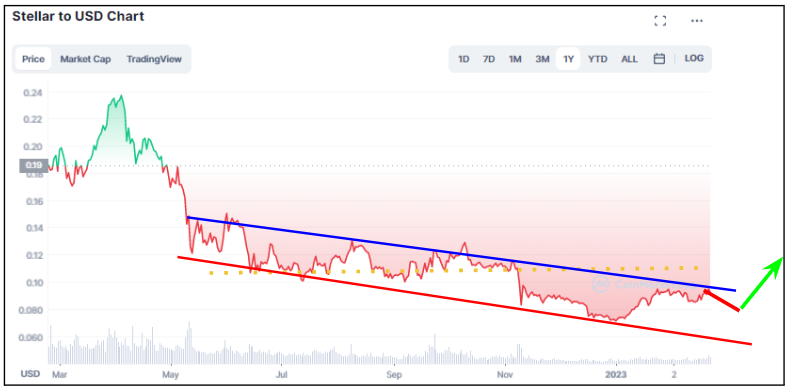Click the 0.22 y-axis price label
This screenshot has height=391, width=785.
pyautogui.click(x=33, y=119)
